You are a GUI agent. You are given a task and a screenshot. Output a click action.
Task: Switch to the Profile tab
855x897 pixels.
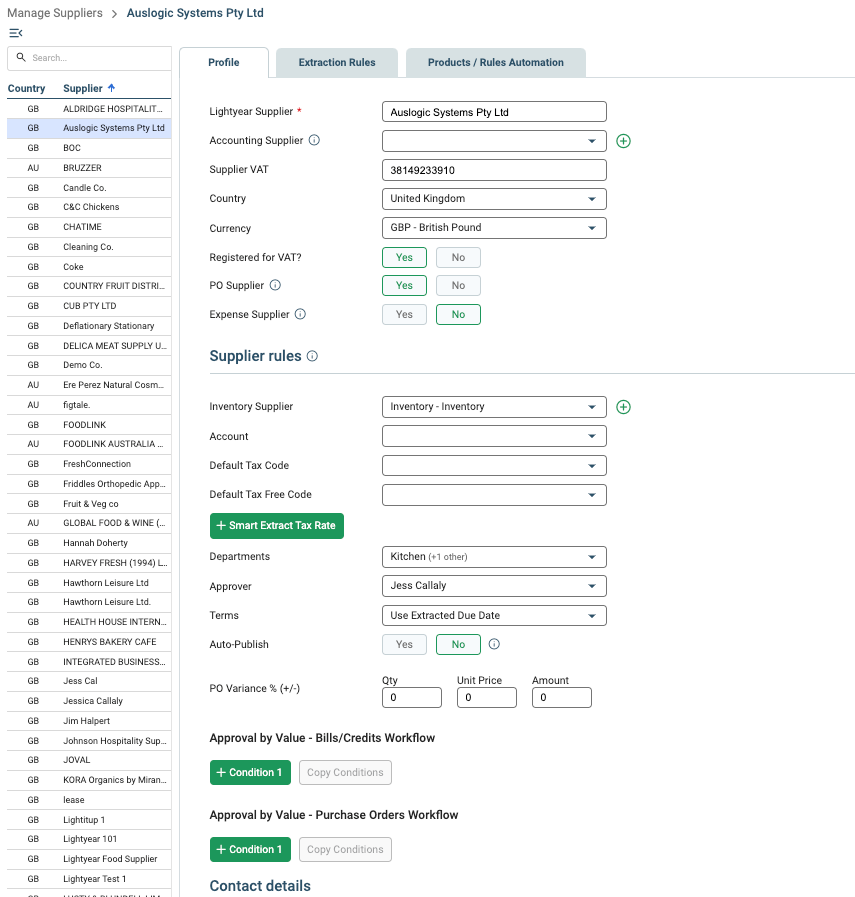224,62
